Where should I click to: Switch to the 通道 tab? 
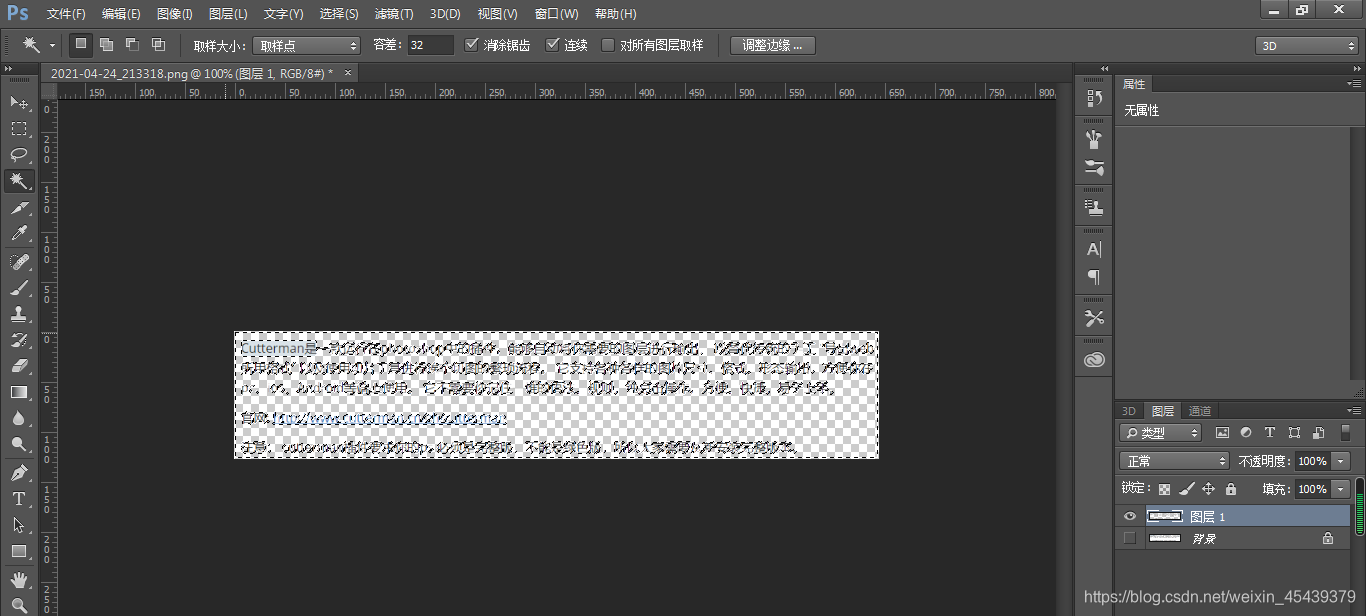[x=1200, y=411]
